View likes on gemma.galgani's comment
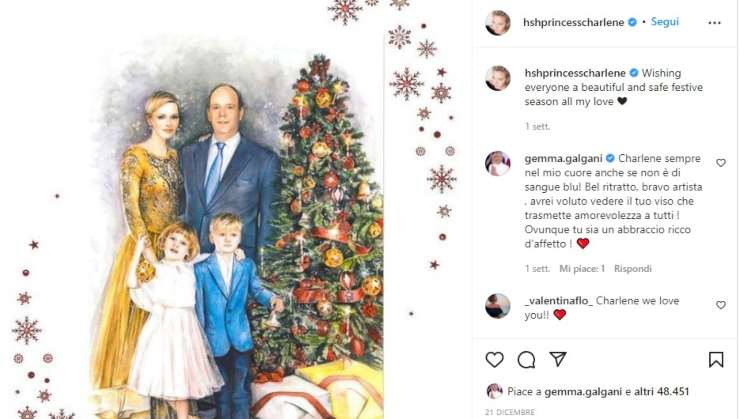This screenshot has width=740, height=419. point(582,268)
